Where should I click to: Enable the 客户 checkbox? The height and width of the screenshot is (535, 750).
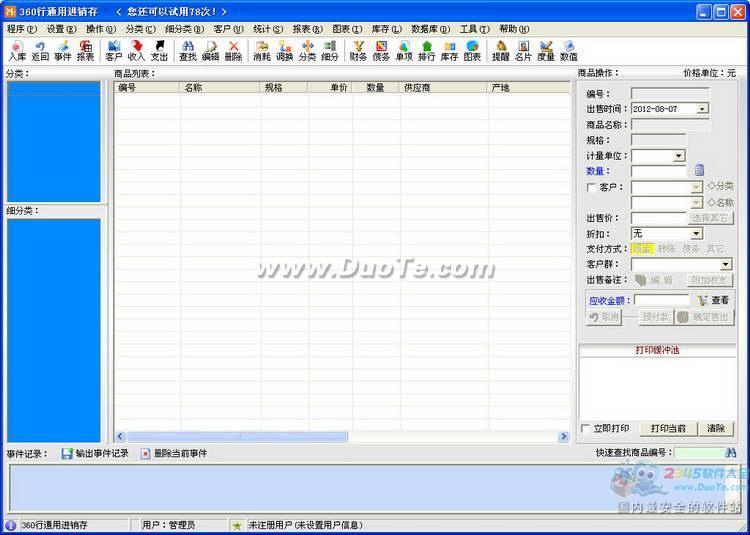point(591,187)
